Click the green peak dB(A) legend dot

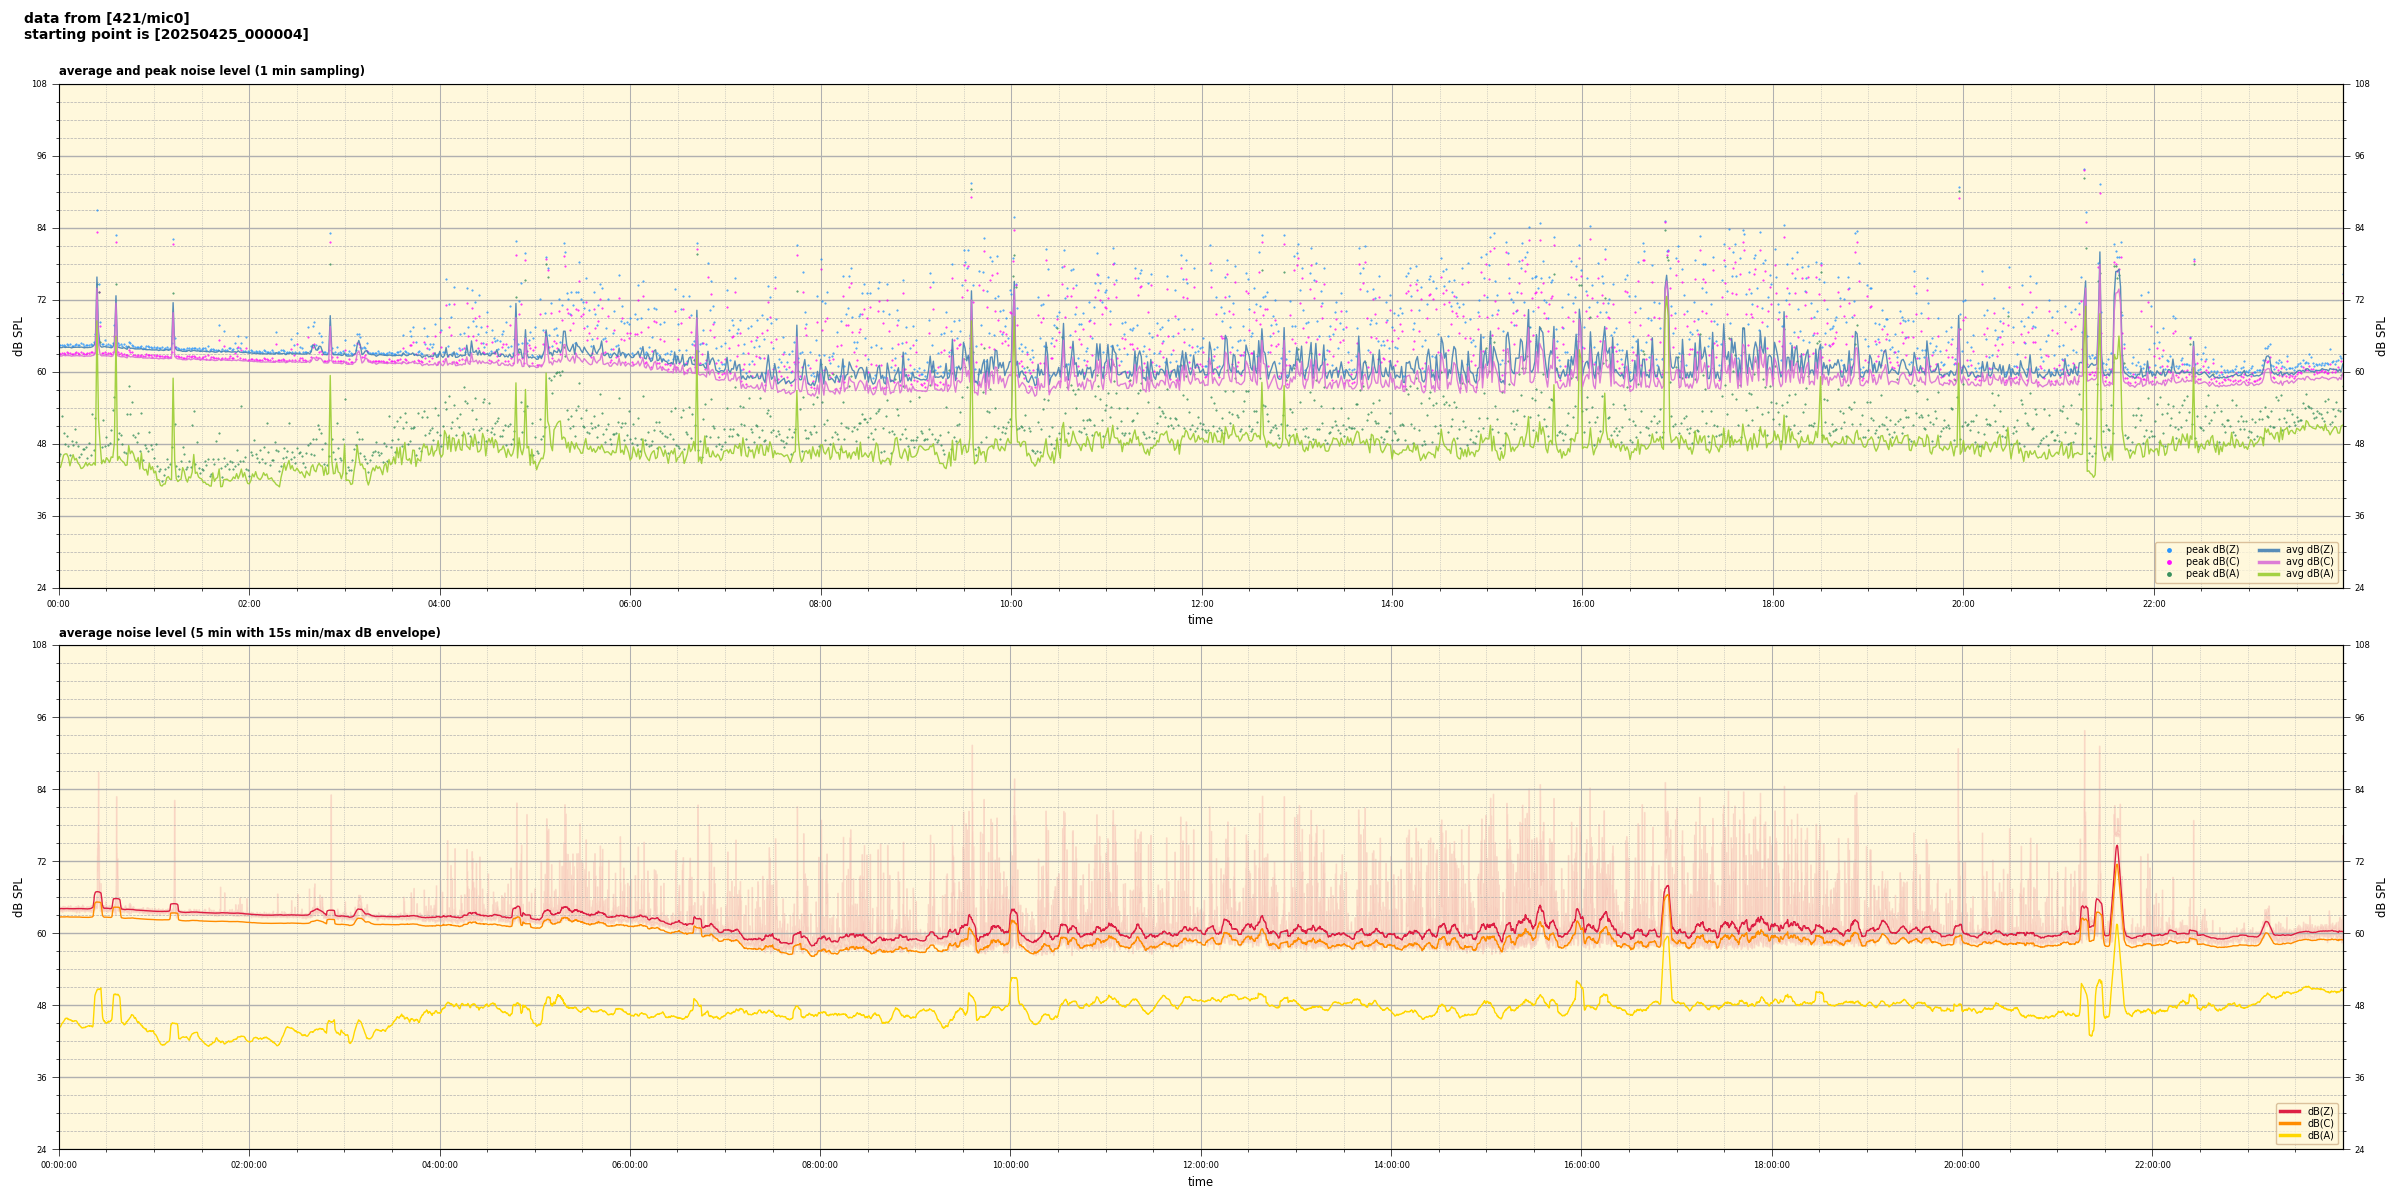[x=2169, y=574]
